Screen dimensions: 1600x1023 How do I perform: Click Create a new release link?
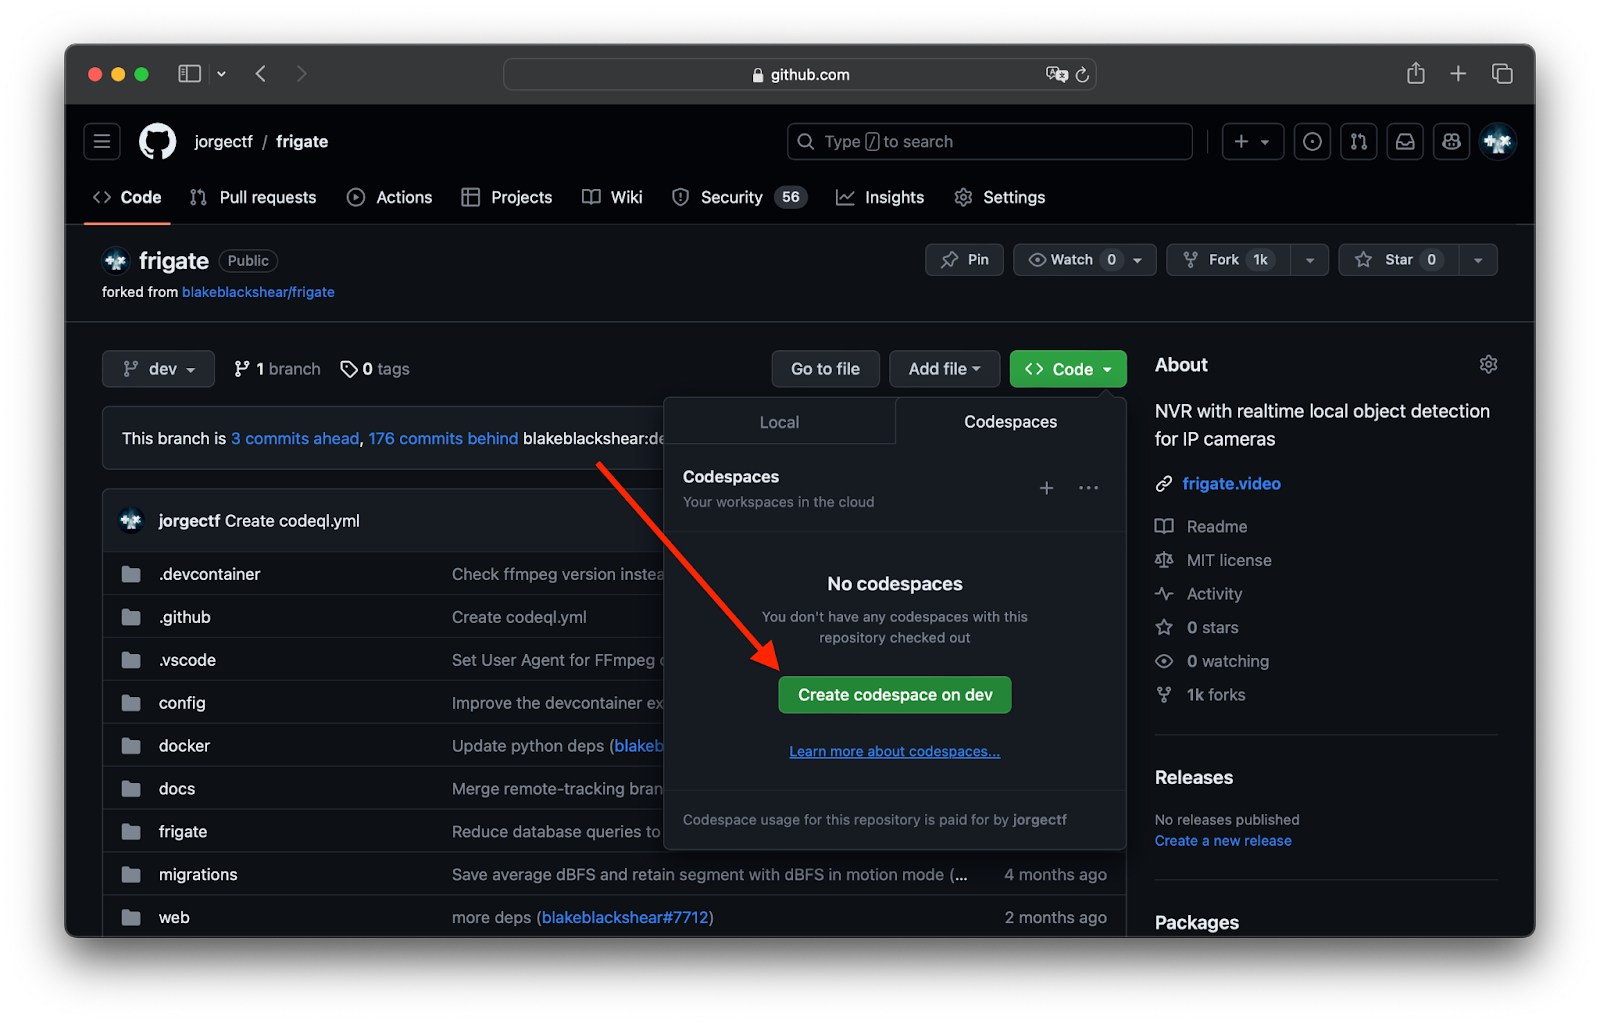[1223, 841]
